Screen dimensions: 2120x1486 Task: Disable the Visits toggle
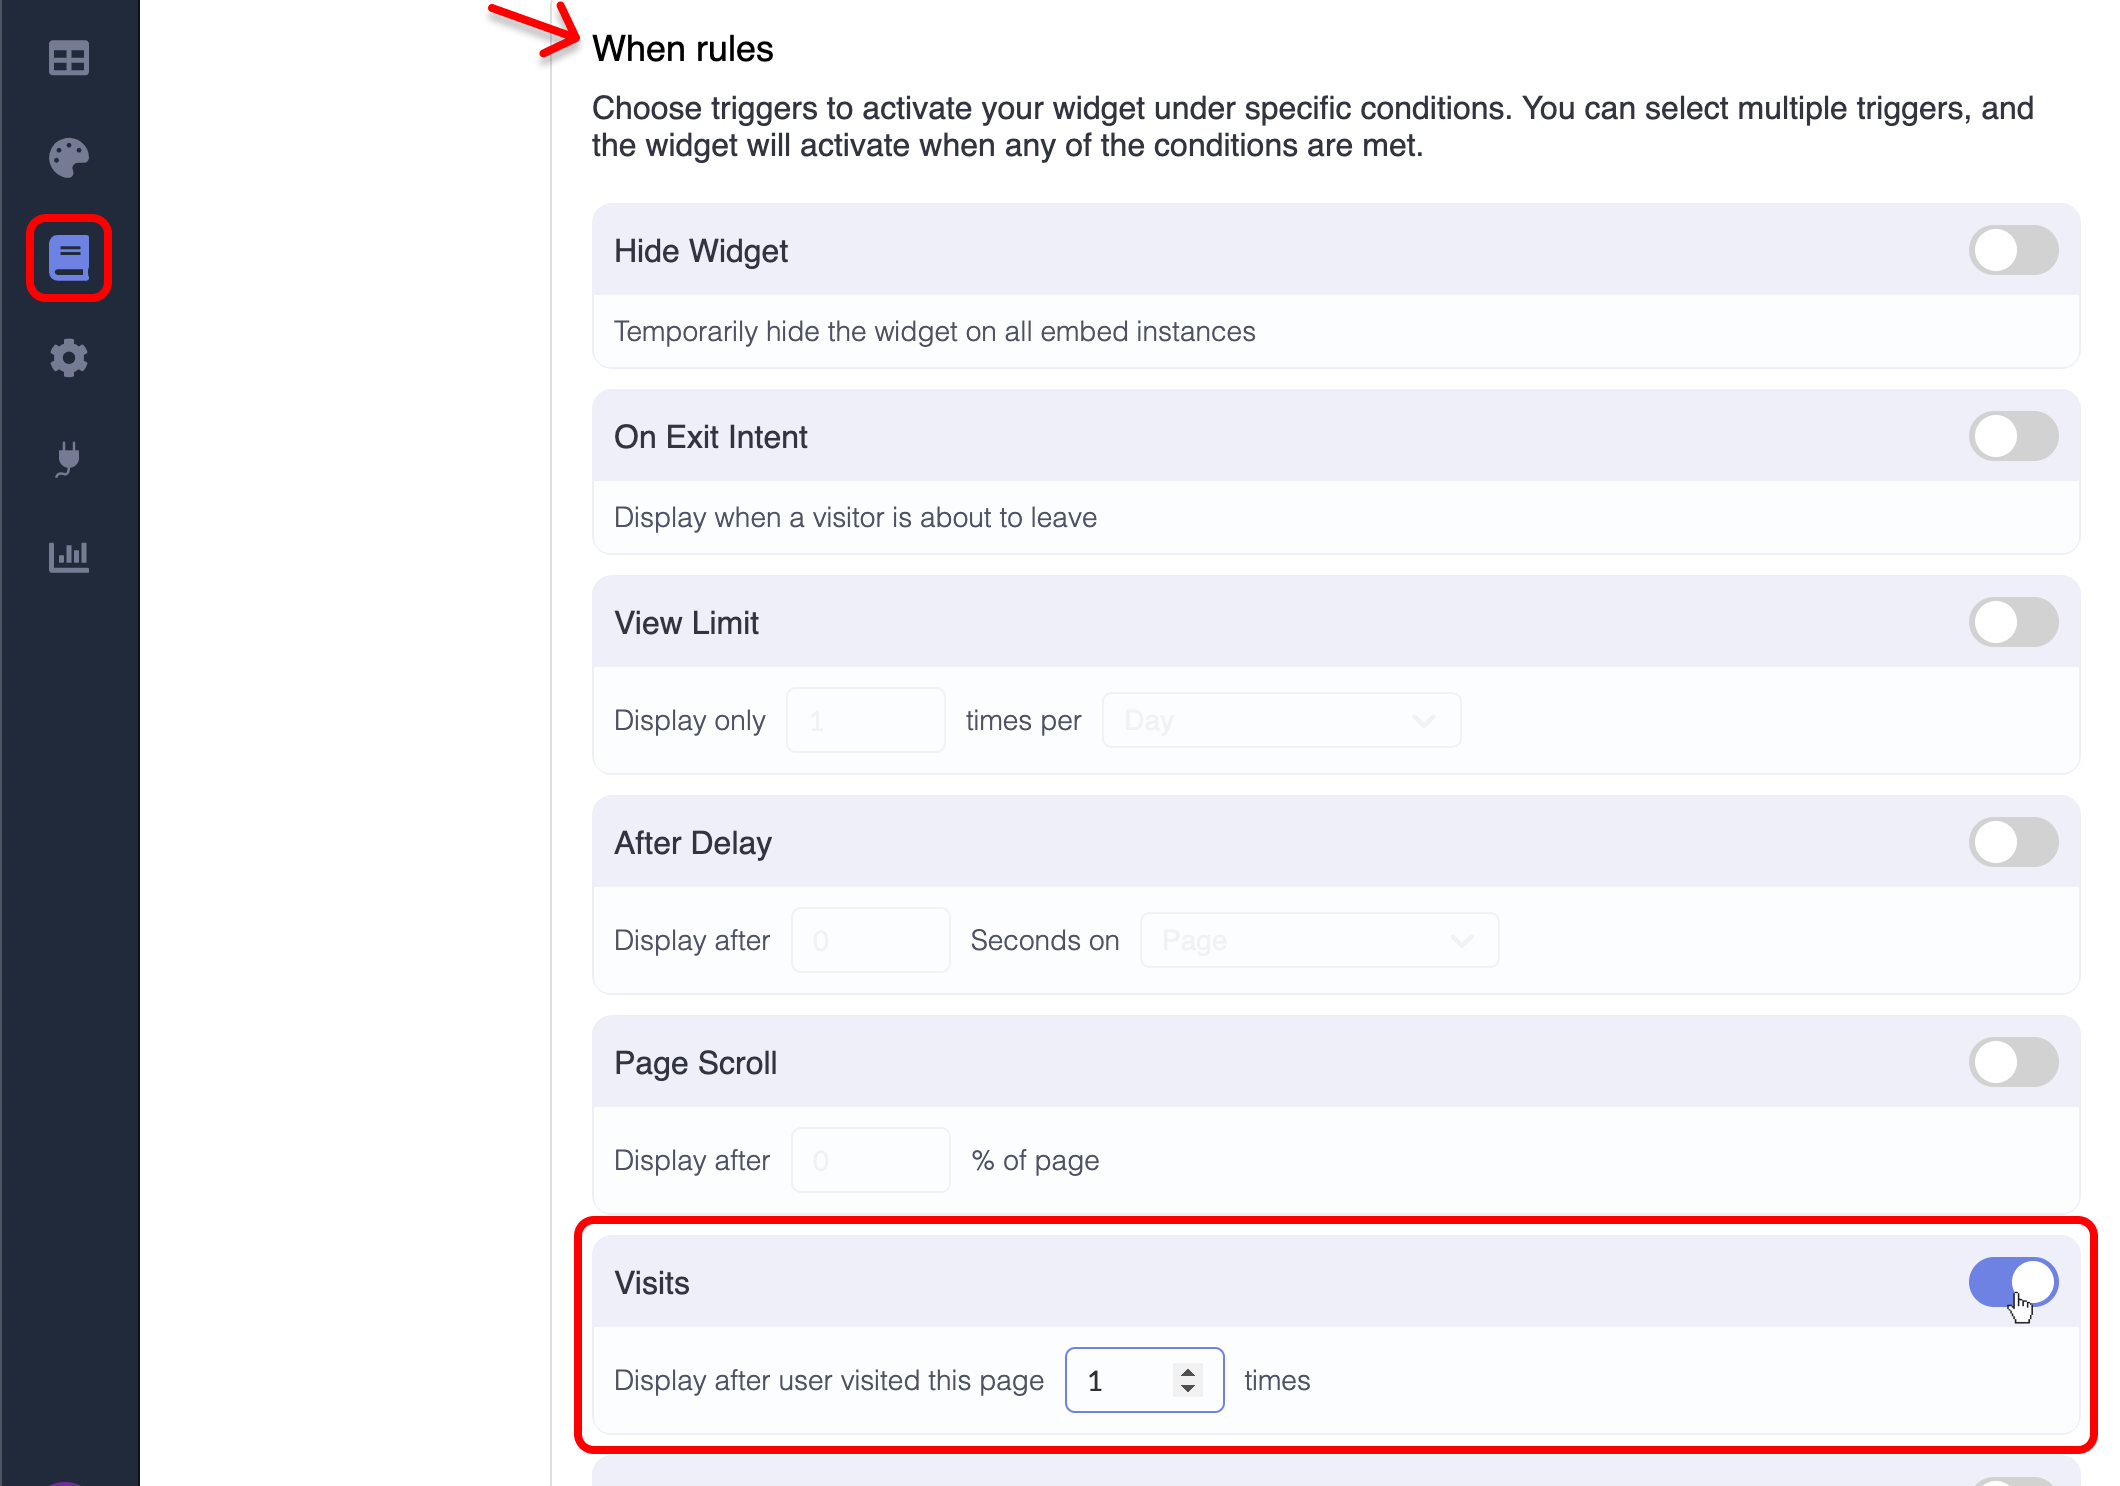click(x=2013, y=1282)
